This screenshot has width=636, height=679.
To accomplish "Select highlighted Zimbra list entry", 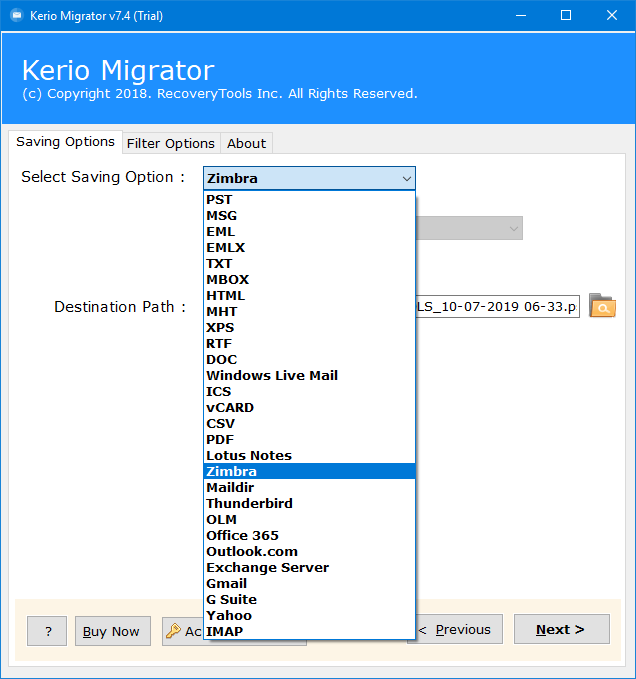I will (x=309, y=472).
